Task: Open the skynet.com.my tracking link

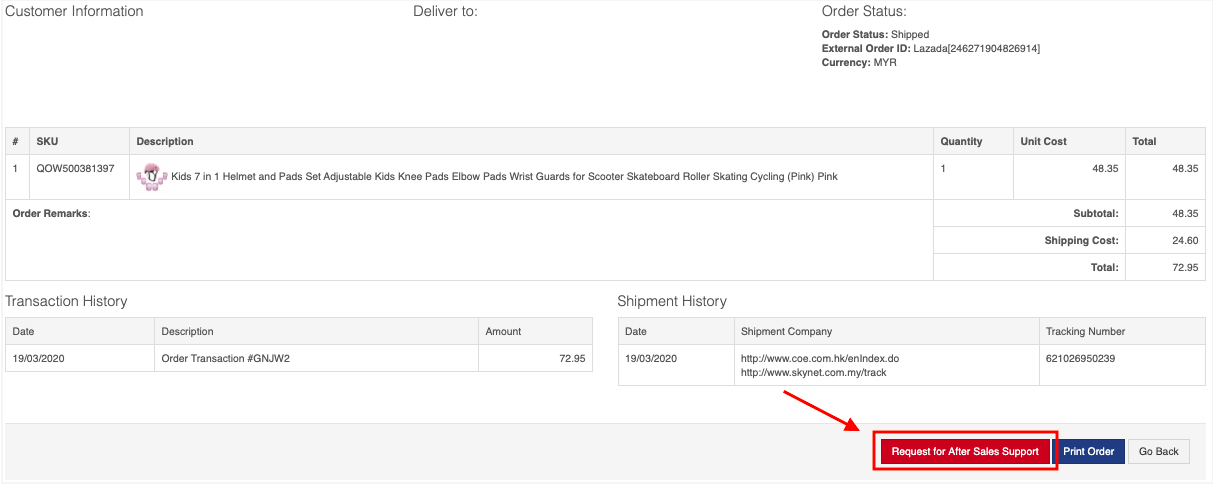Action: [813, 372]
